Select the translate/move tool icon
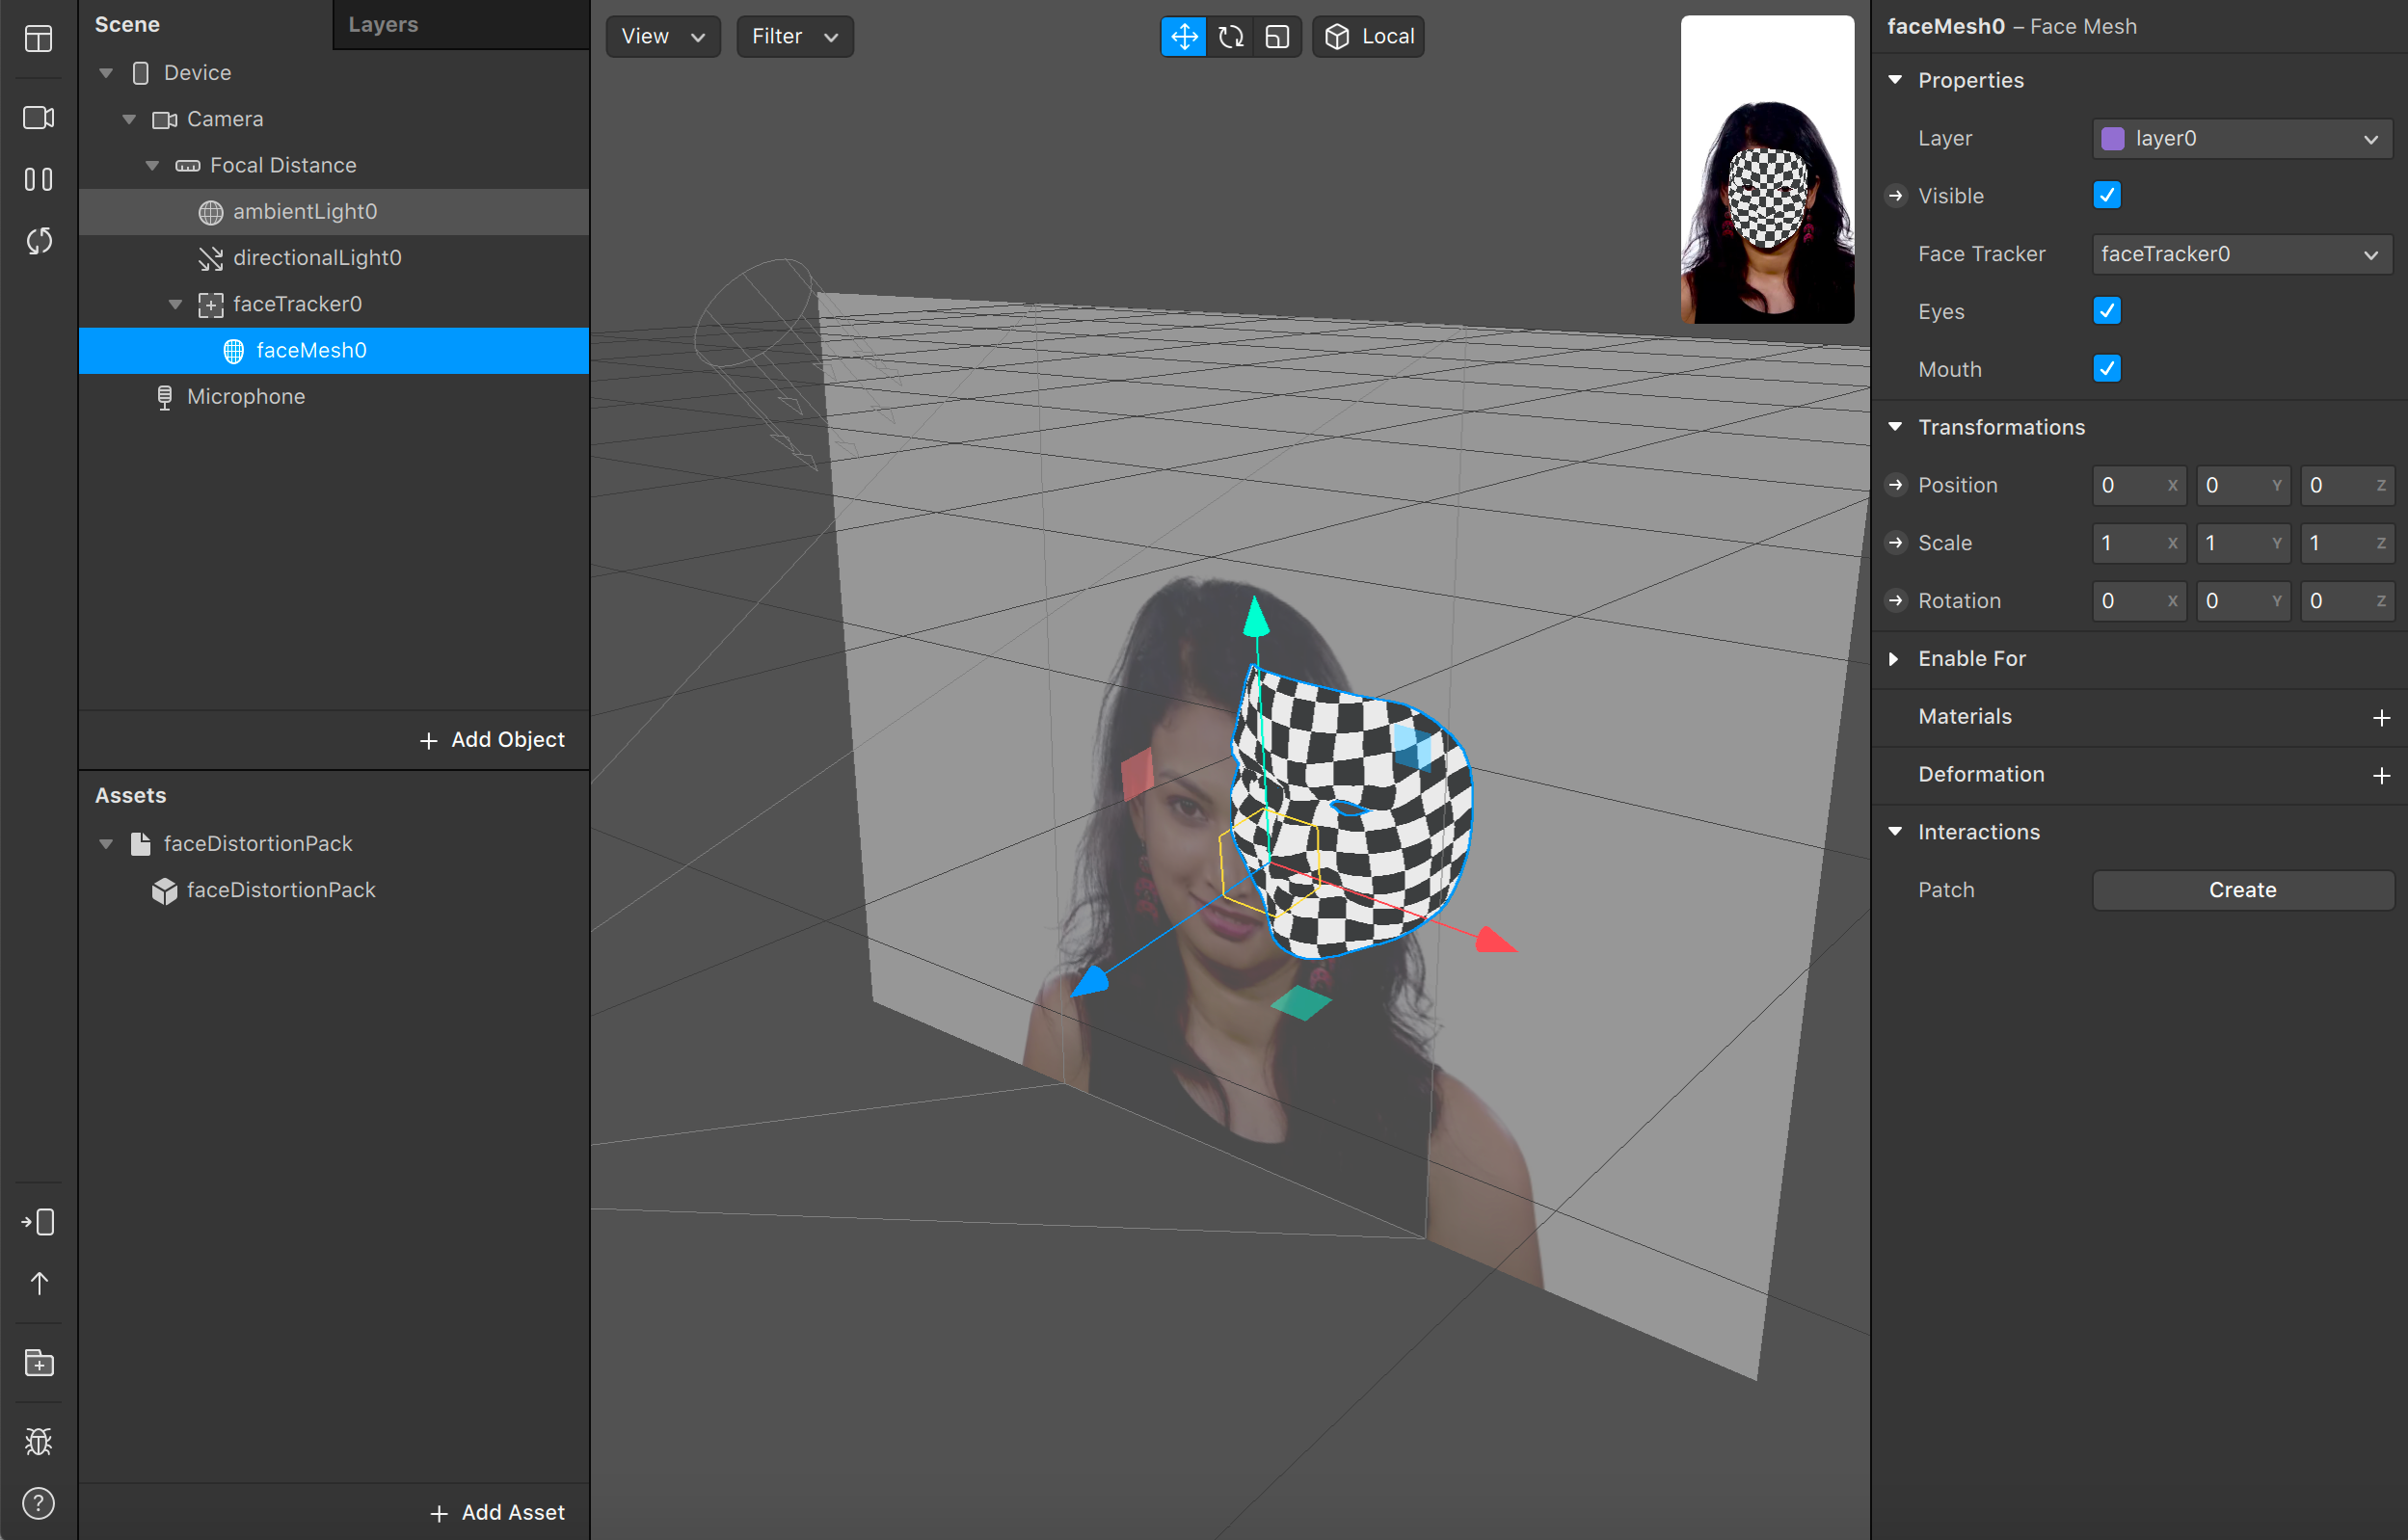Viewport: 2408px width, 1540px height. point(1183,35)
